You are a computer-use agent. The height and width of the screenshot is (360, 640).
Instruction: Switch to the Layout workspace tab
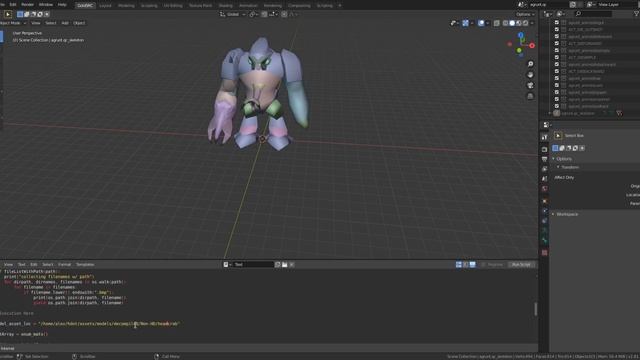pos(105,6)
